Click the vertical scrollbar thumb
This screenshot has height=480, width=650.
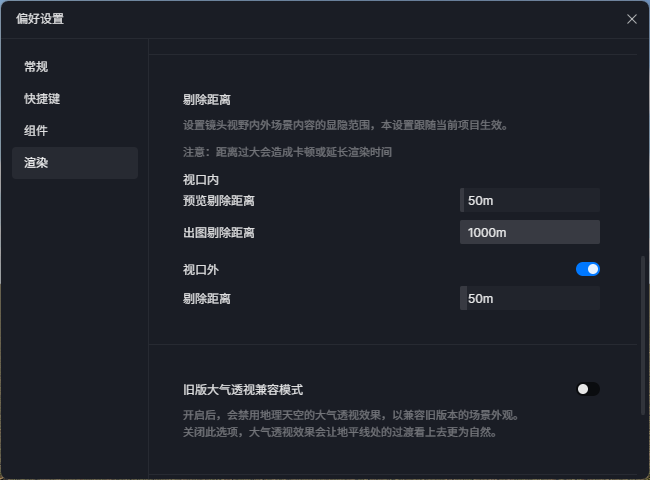pos(641,335)
